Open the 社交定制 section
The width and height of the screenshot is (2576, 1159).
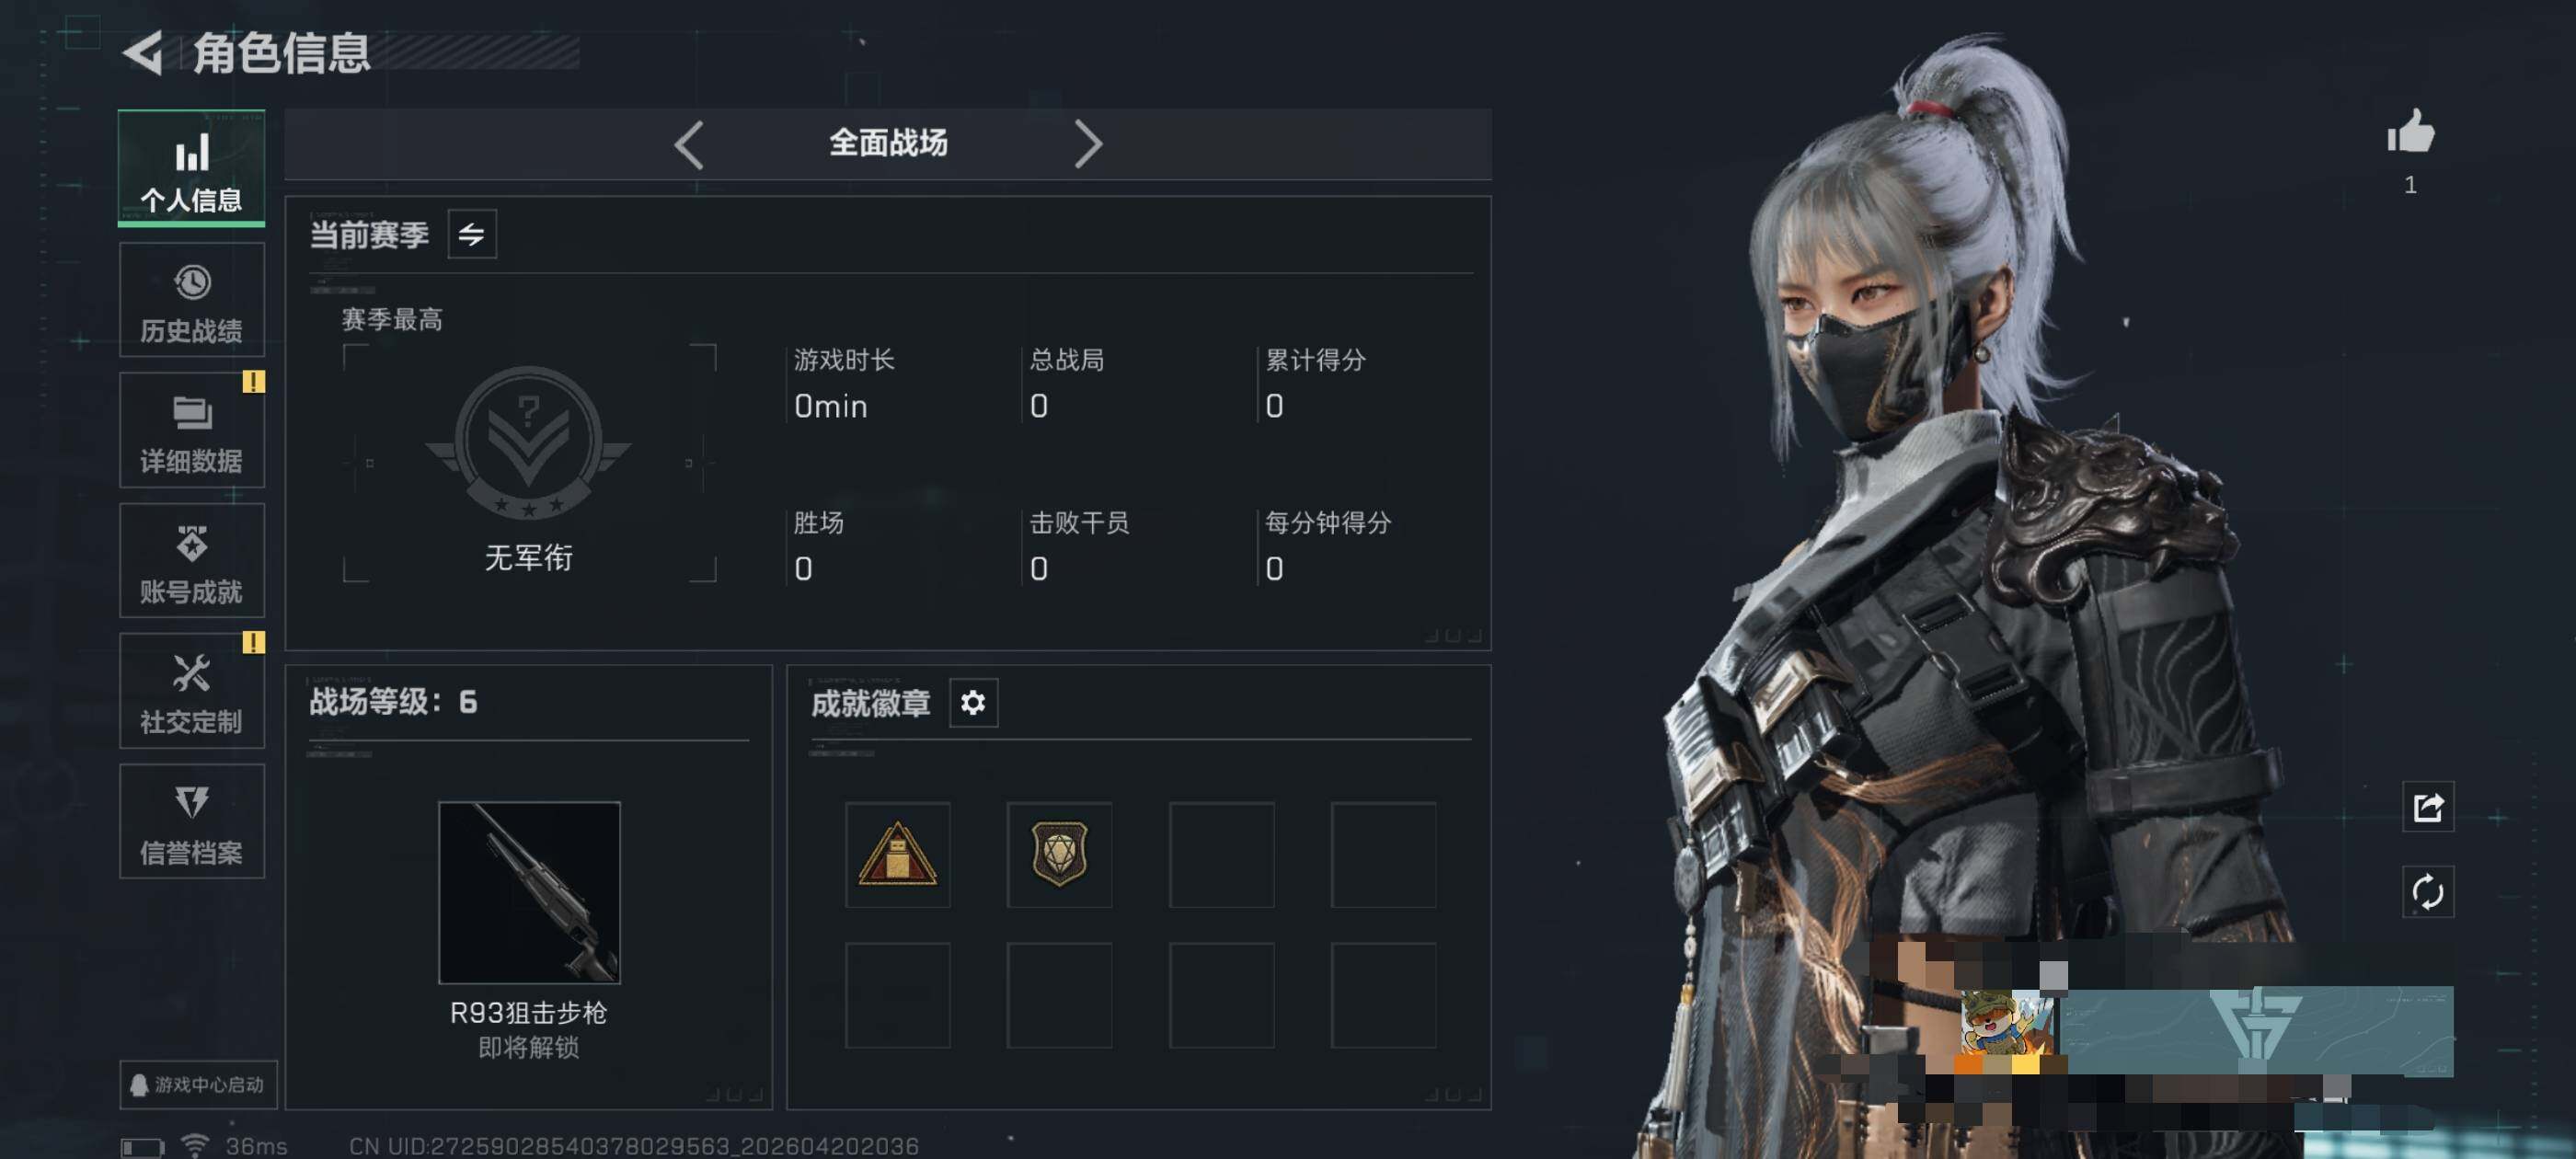tap(192, 691)
